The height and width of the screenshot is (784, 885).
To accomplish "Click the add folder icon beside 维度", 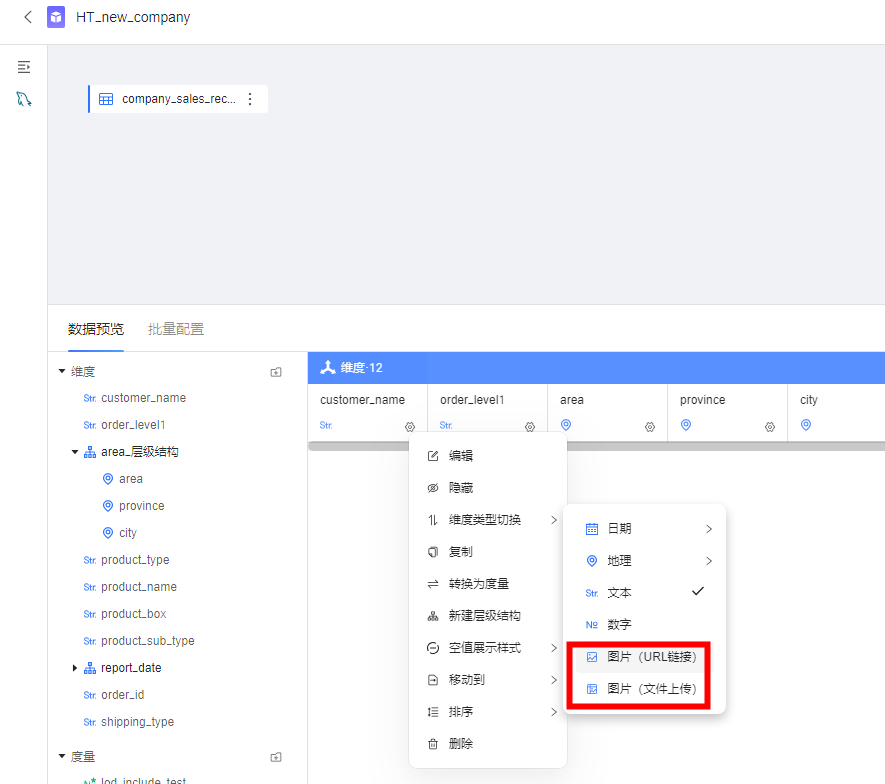I will 276,372.
